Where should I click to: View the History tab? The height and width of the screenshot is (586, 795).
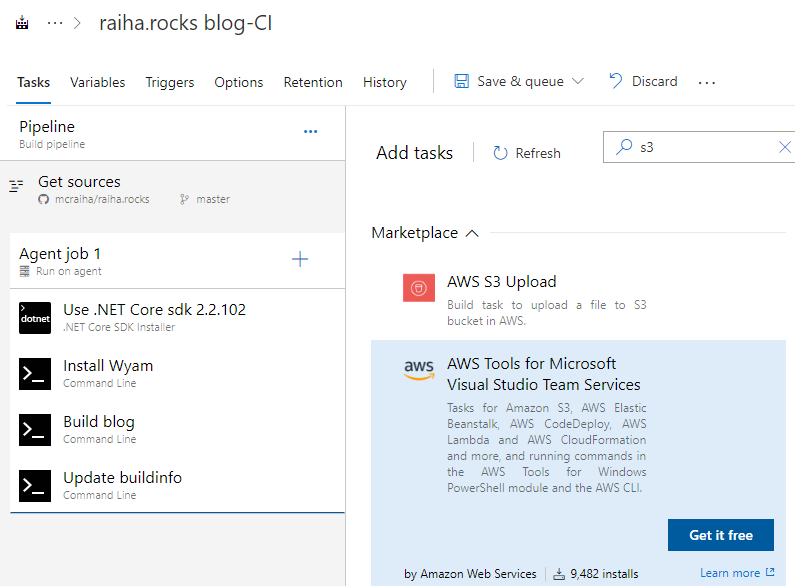click(x=385, y=82)
